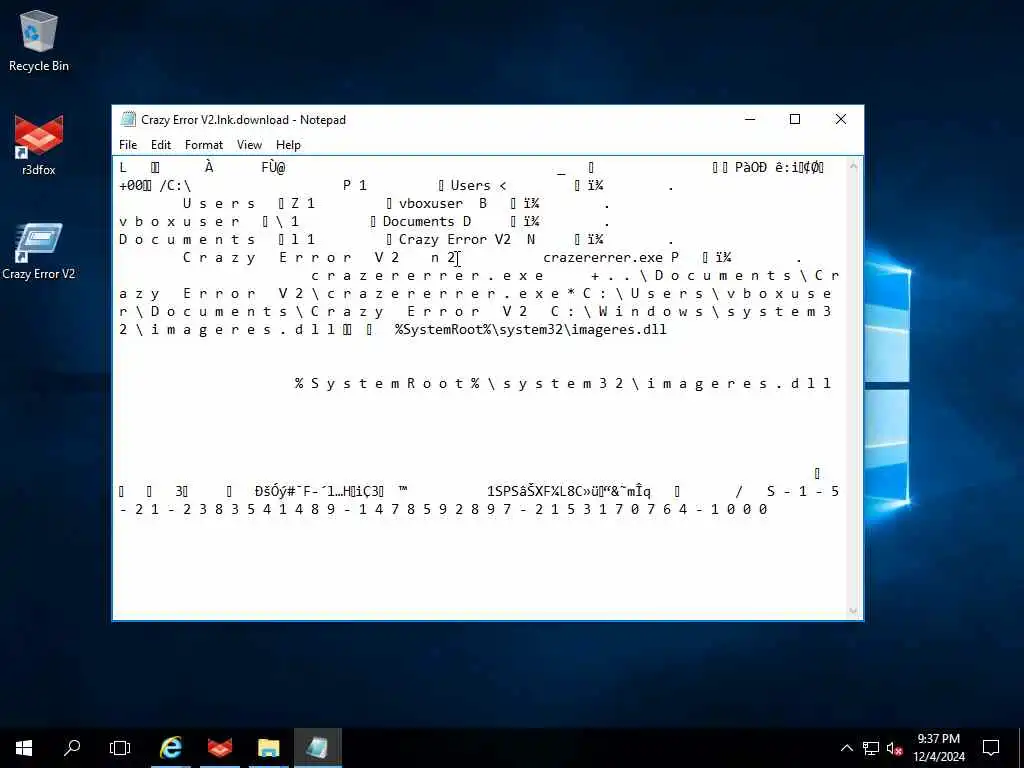
Task: Click the Notepad icon in the title bar
Action: pos(128,120)
